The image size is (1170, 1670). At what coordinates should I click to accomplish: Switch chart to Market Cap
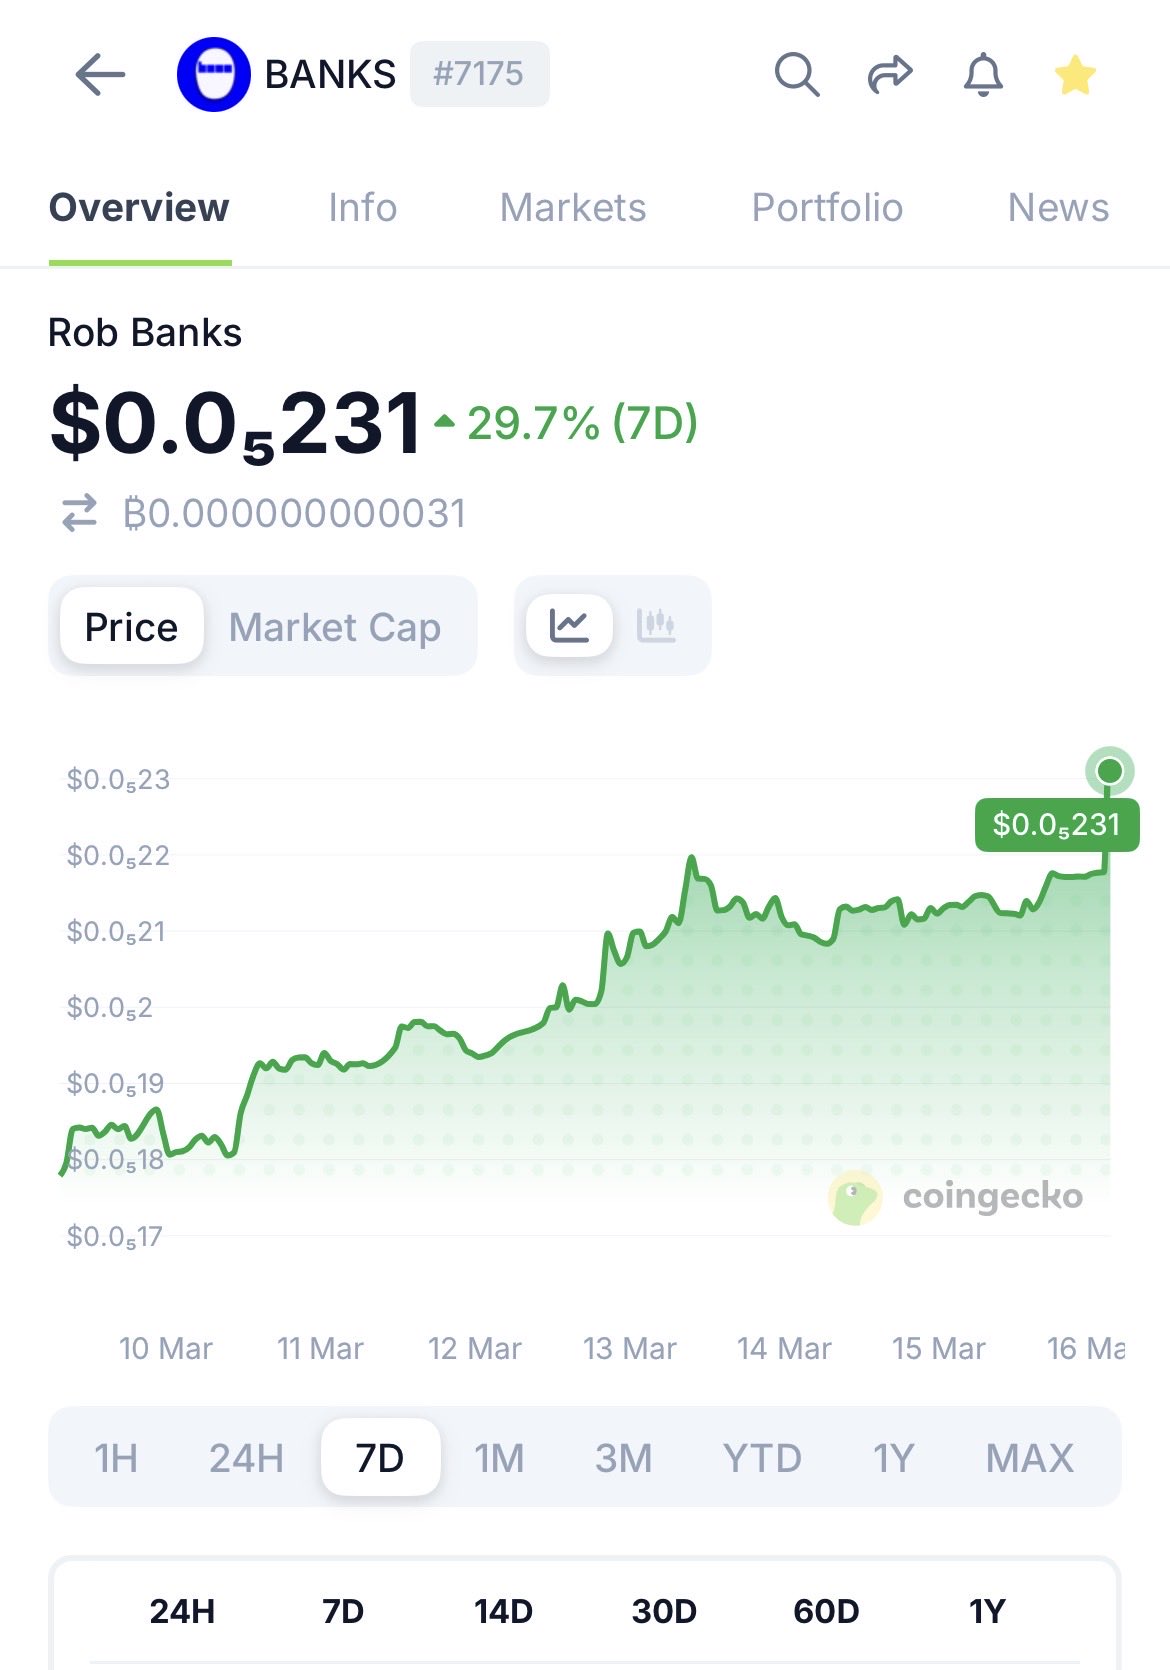pos(335,627)
